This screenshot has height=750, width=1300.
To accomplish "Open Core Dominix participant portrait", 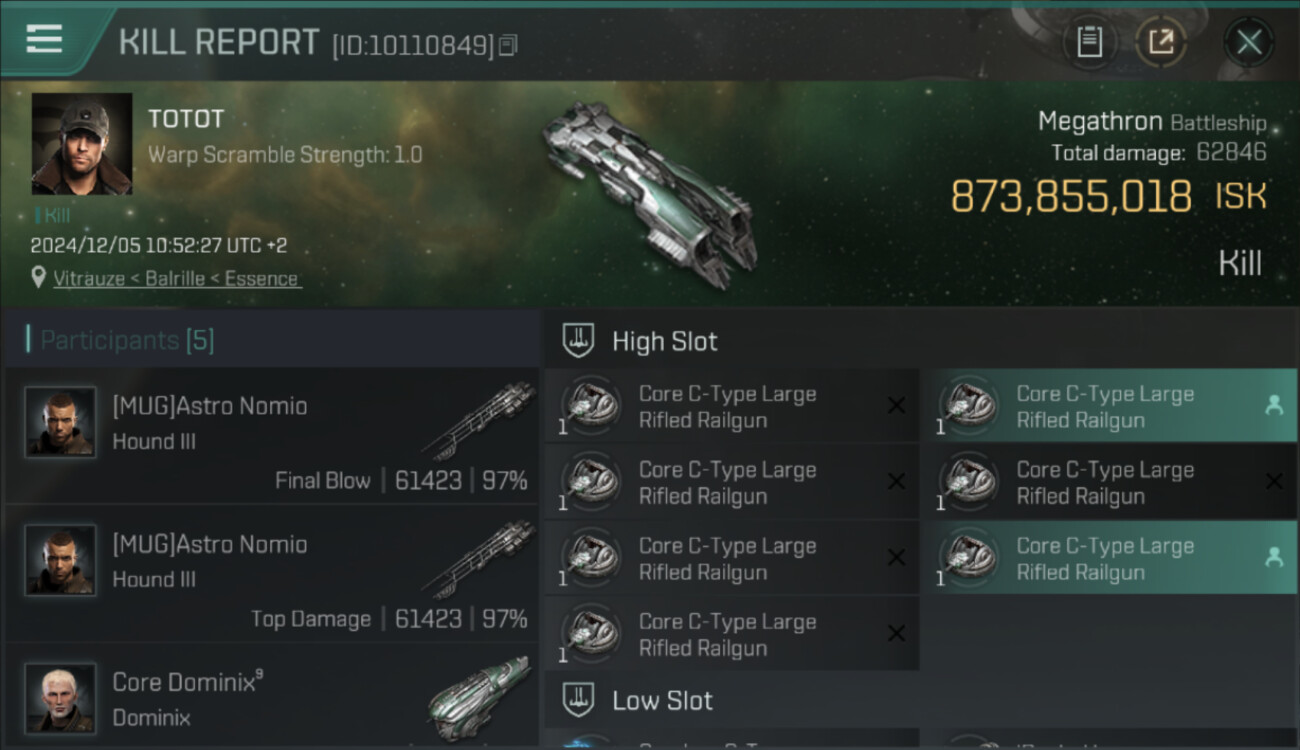I will click(61, 698).
